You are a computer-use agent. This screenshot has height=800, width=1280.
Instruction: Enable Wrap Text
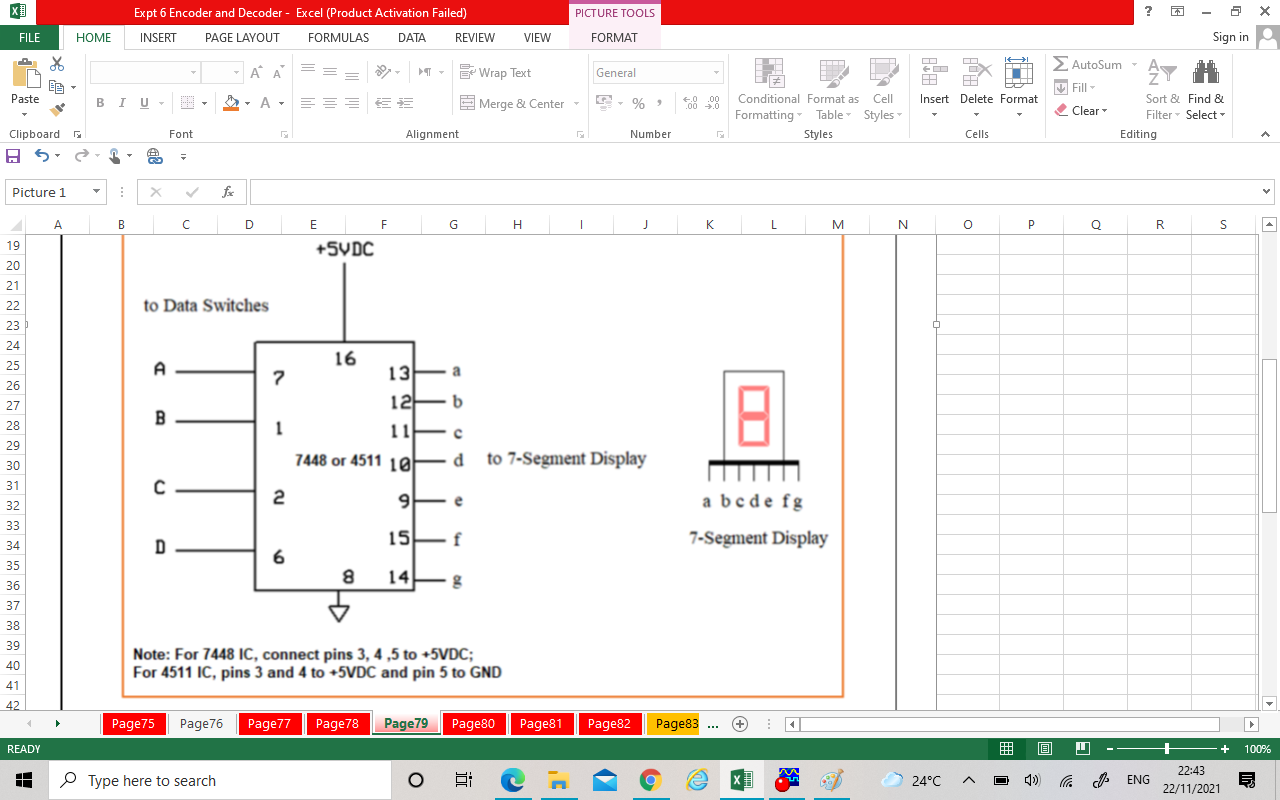pos(496,72)
